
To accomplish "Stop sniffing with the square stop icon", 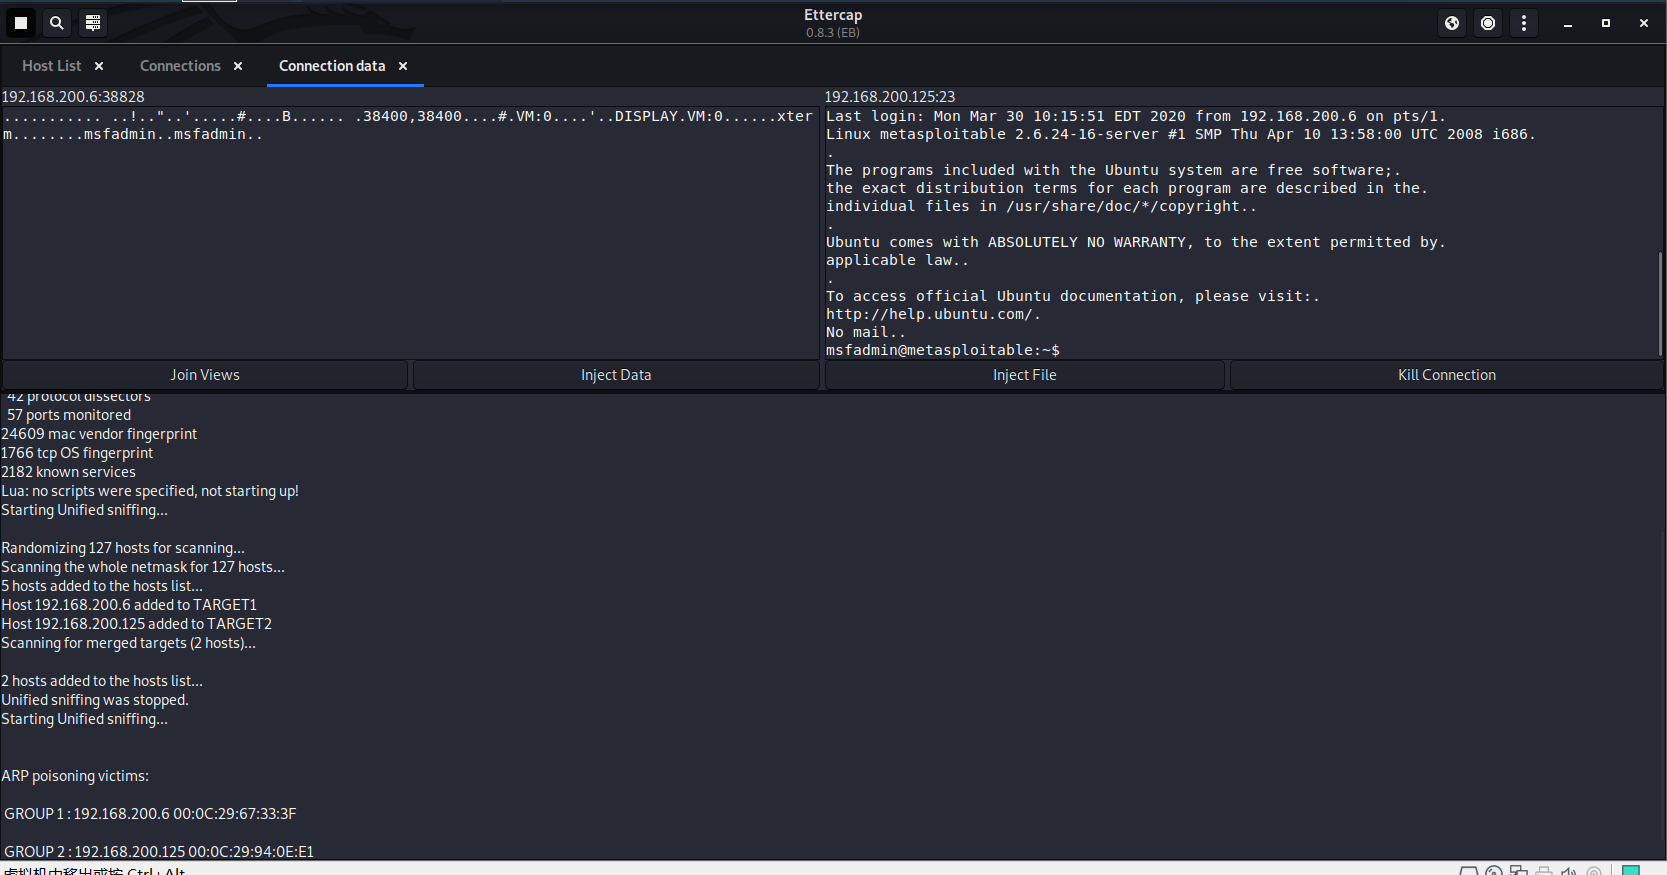I will point(21,22).
